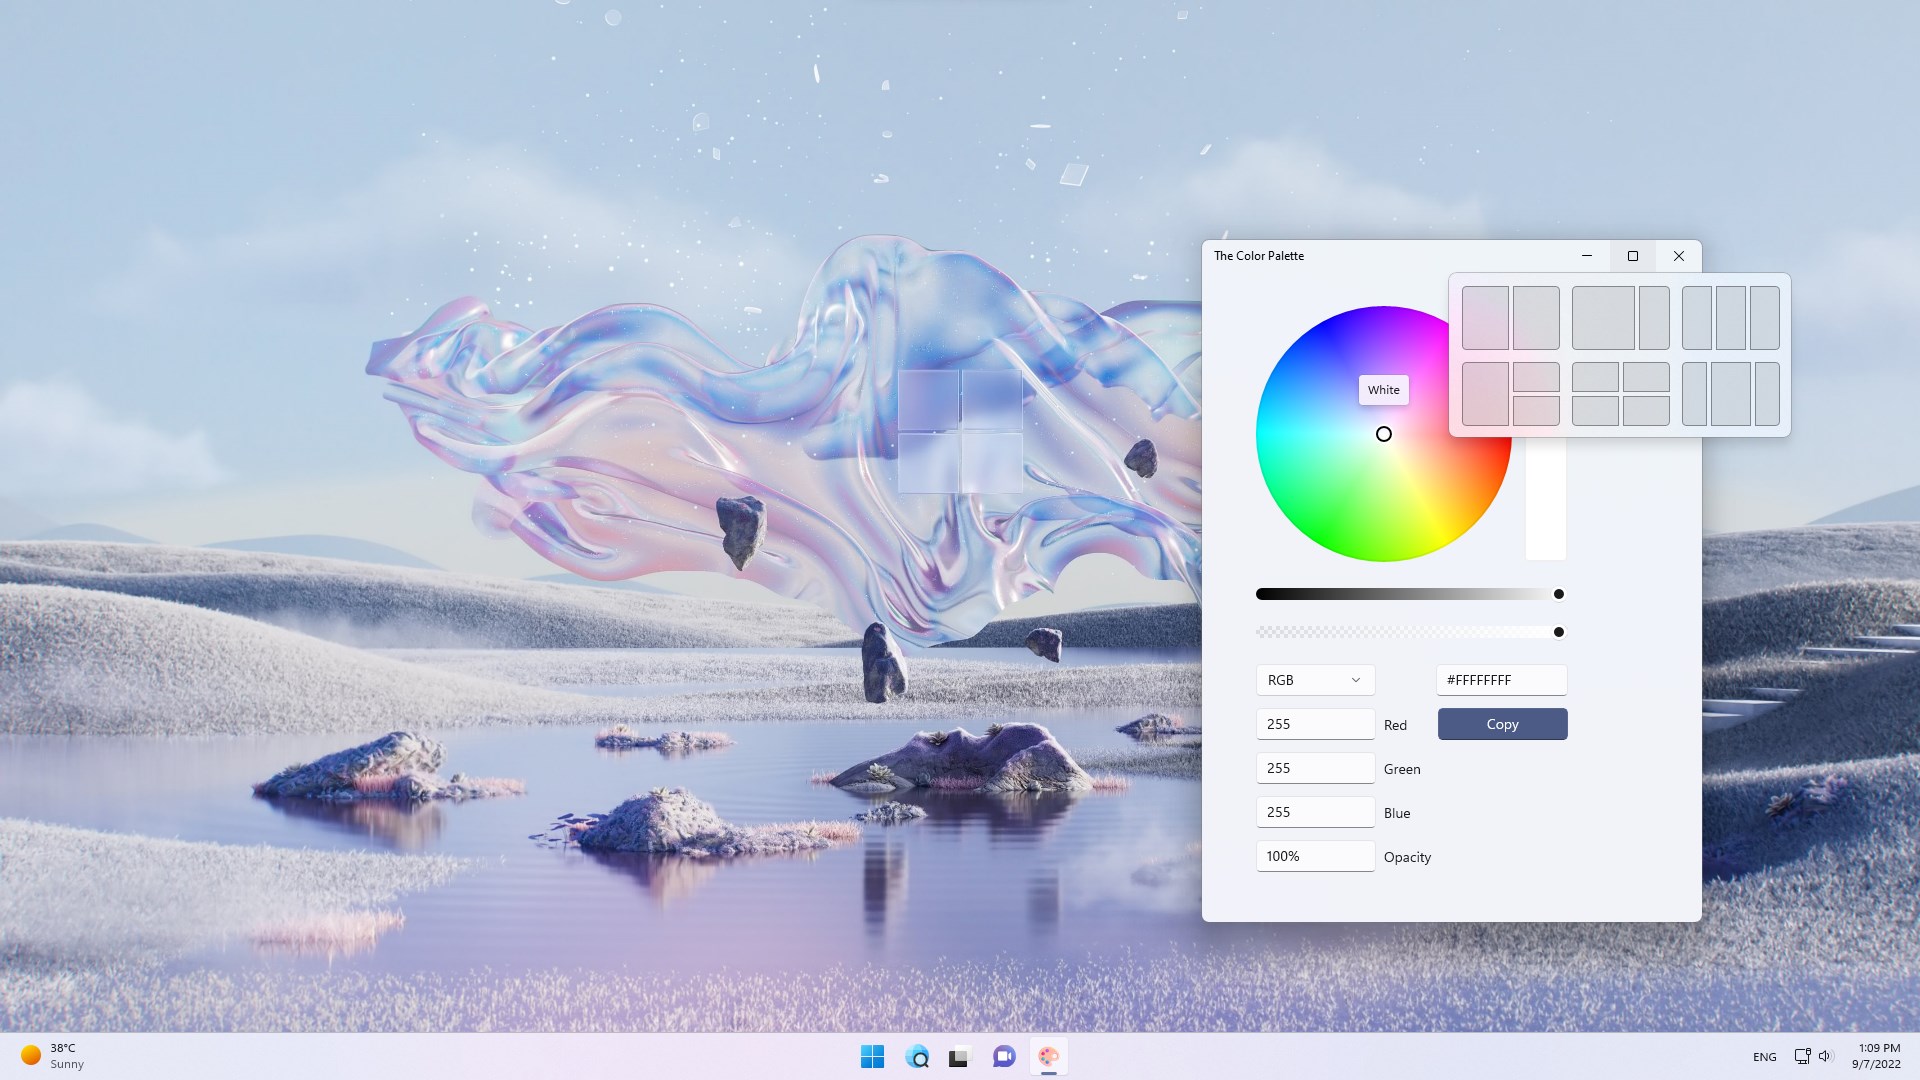The width and height of the screenshot is (1920, 1080).
Task: Snap window to left half layout zone
Action: pos(1485,318)
